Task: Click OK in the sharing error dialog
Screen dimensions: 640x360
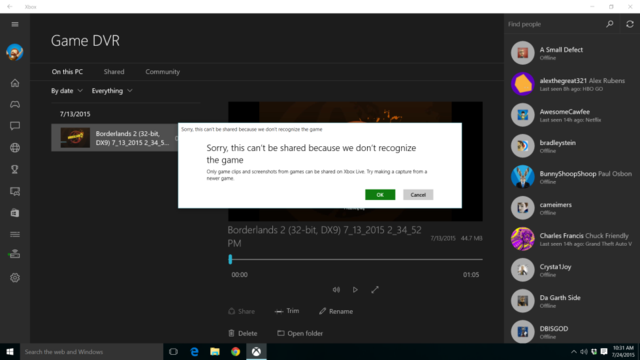Action: (380, 195)
